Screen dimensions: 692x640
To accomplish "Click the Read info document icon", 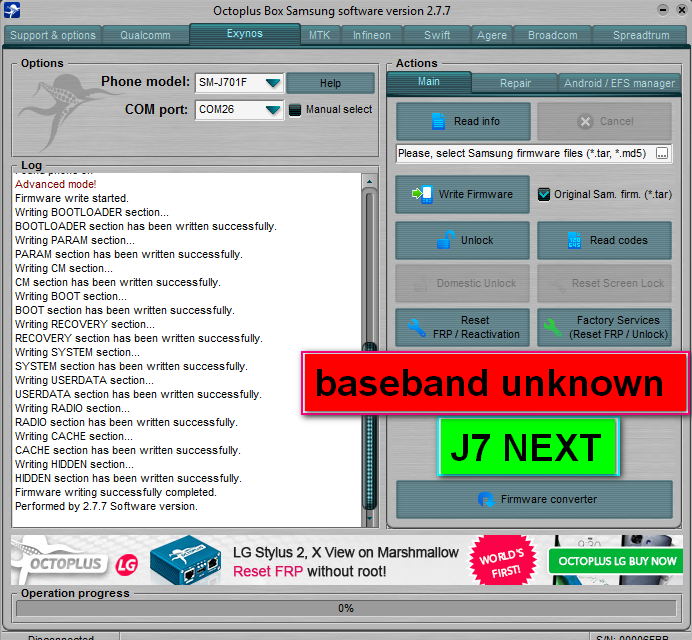I will click(438, 121).
